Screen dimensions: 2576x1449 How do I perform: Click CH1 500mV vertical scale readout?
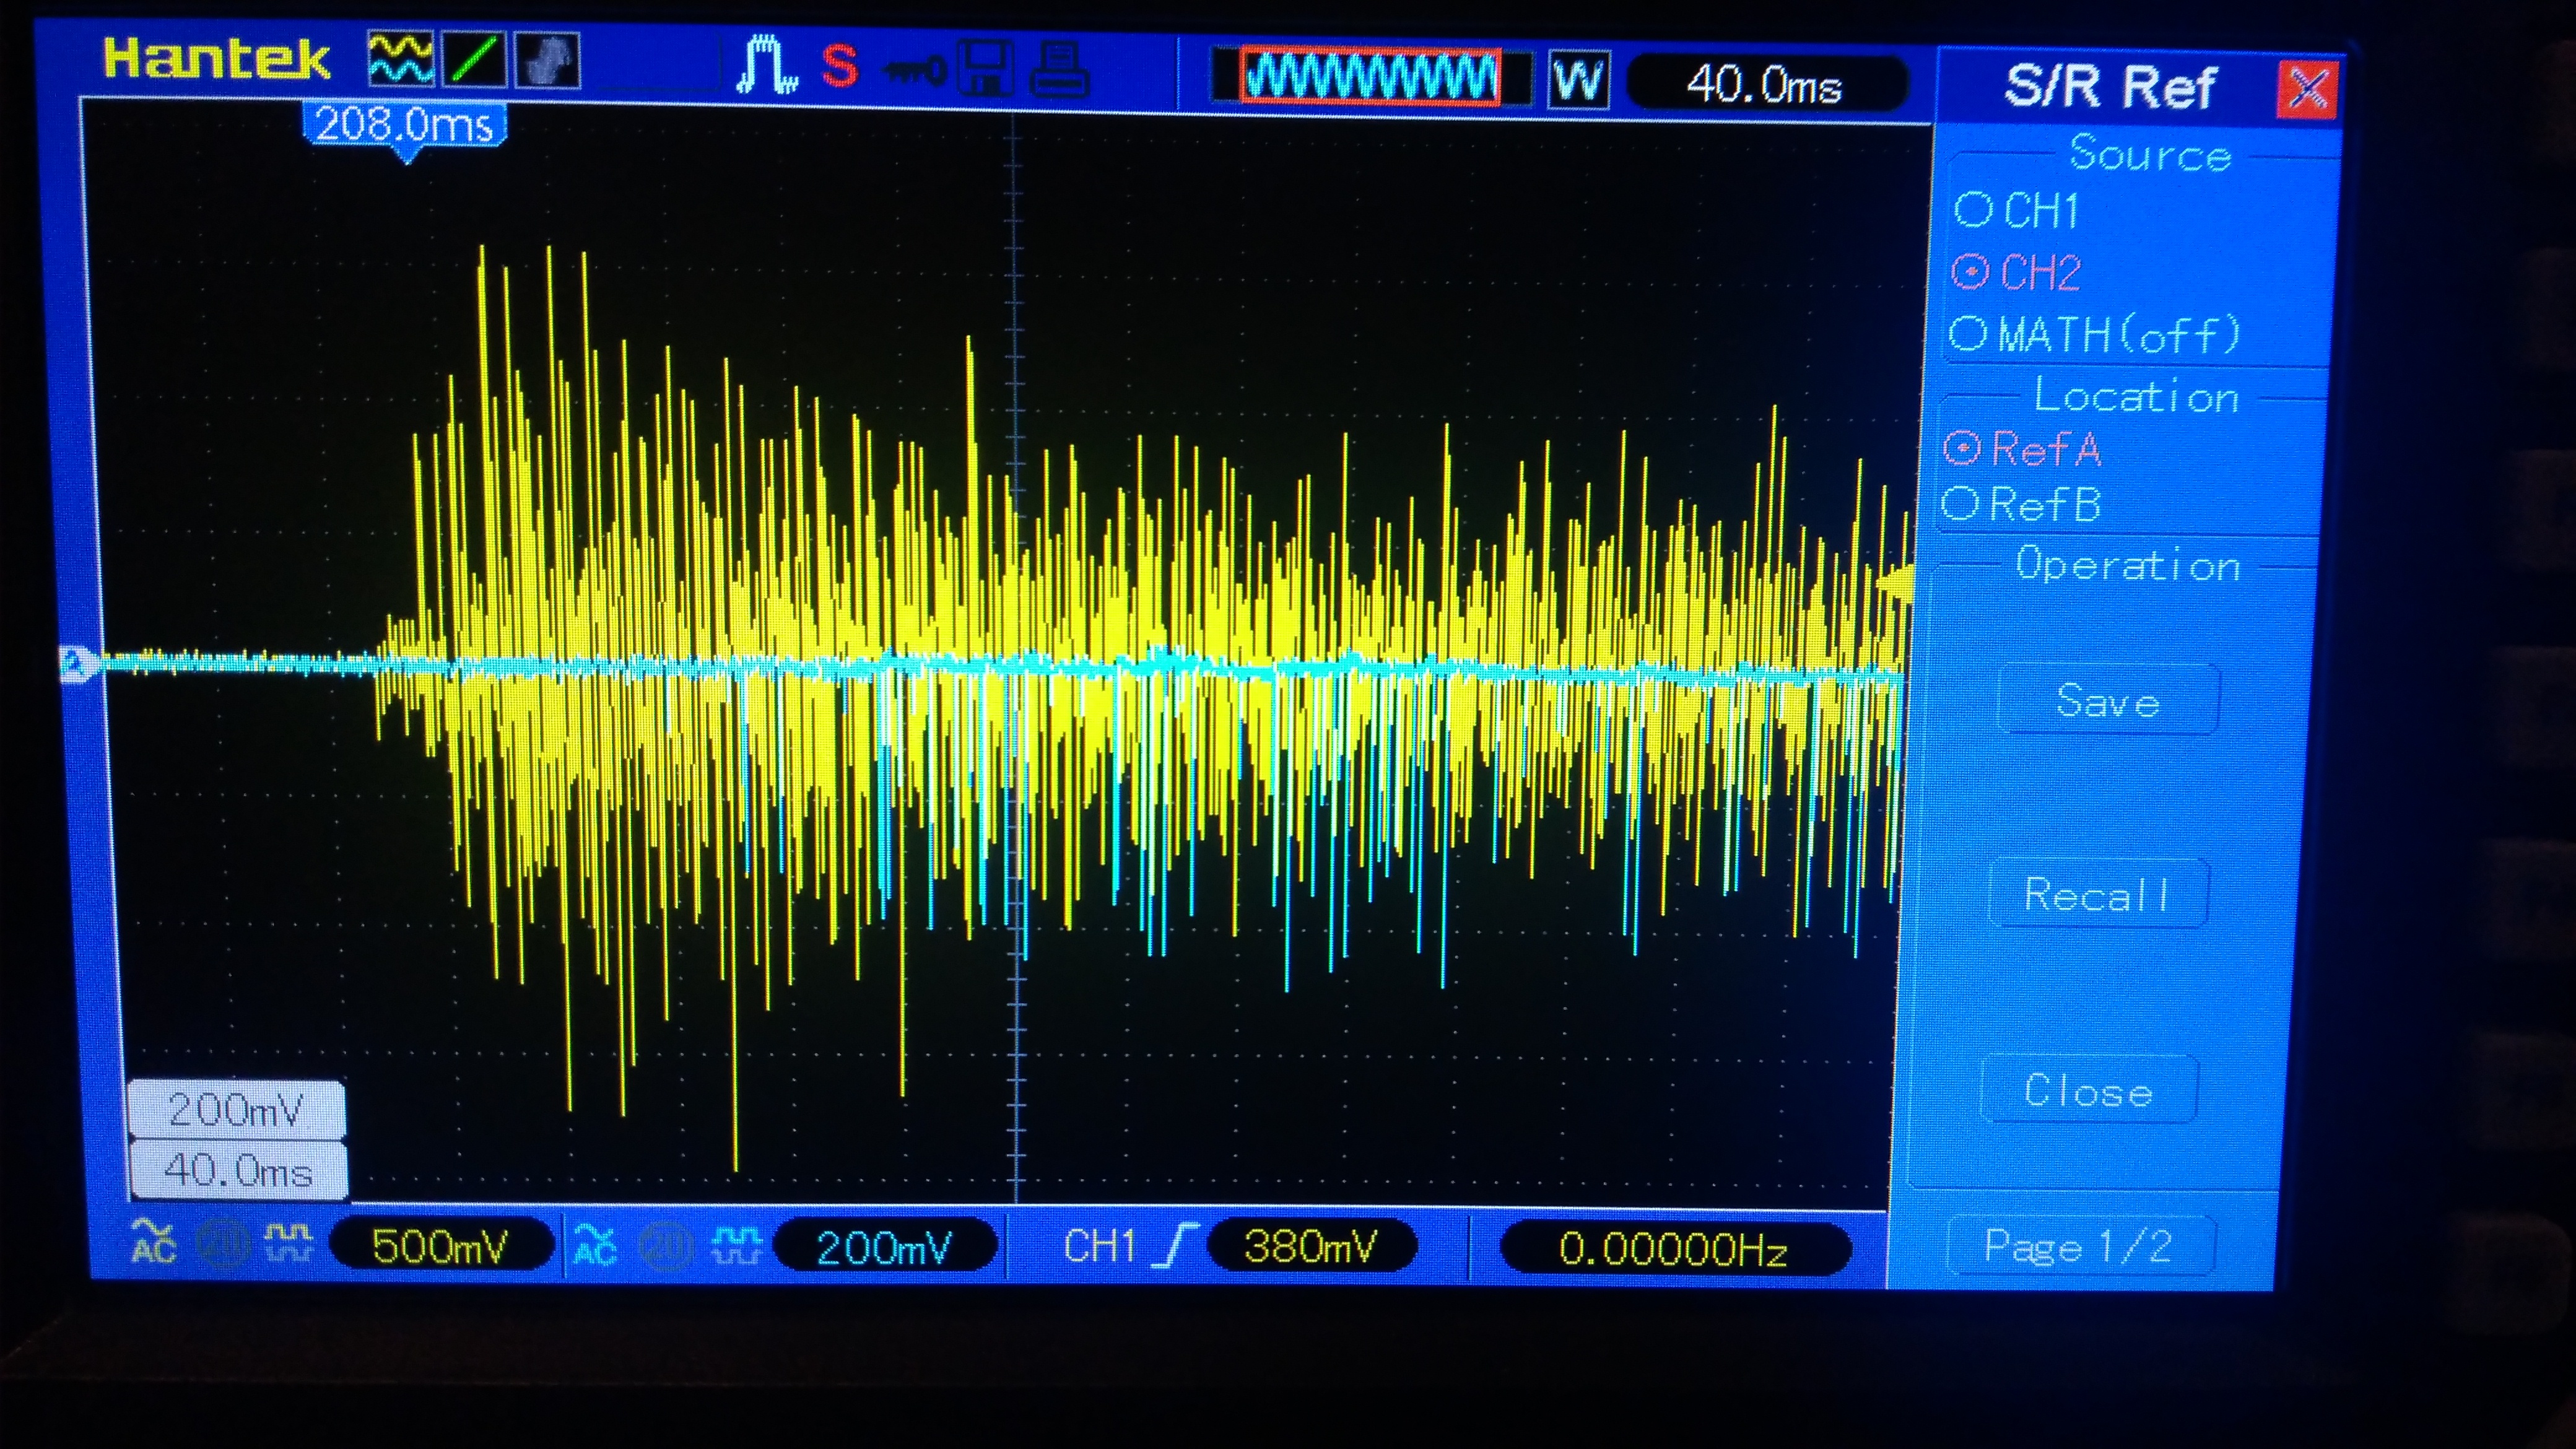(440, 1246)
